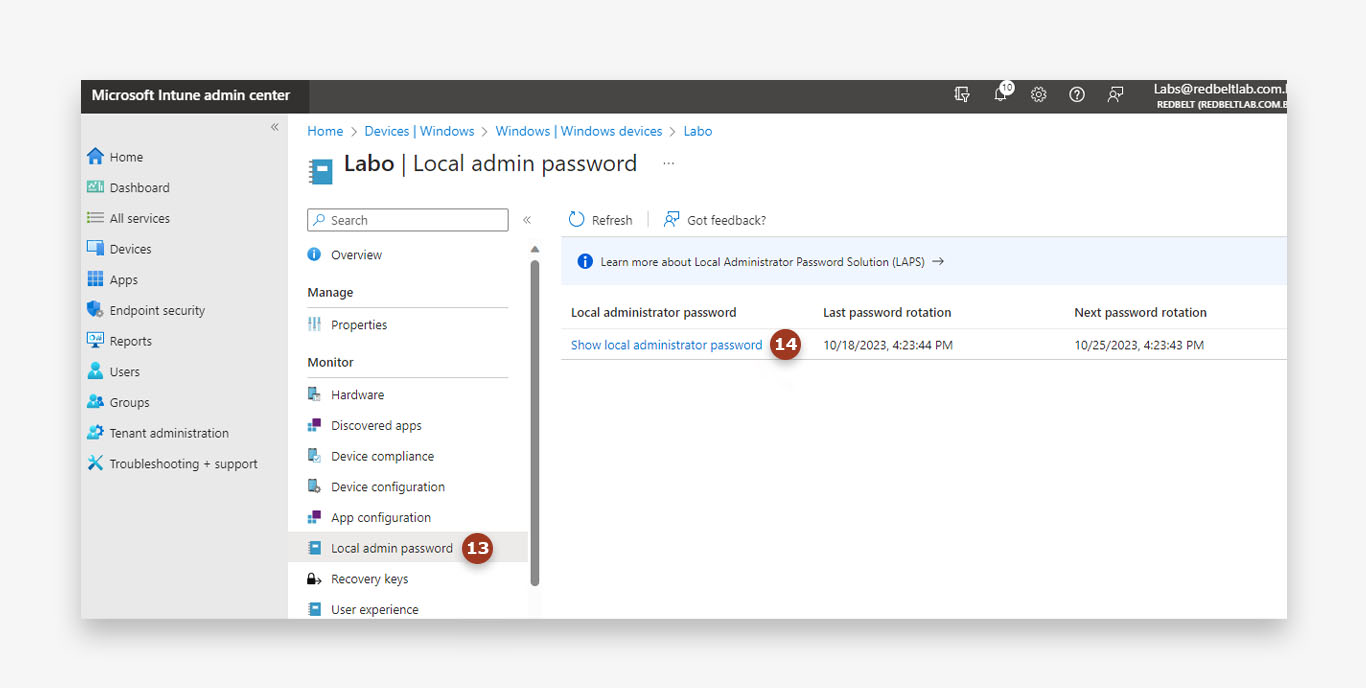This screenshot has height=688, width=1366.
Task: Click the Refresh circular arrow icon
Action: (x=576, y=219)
